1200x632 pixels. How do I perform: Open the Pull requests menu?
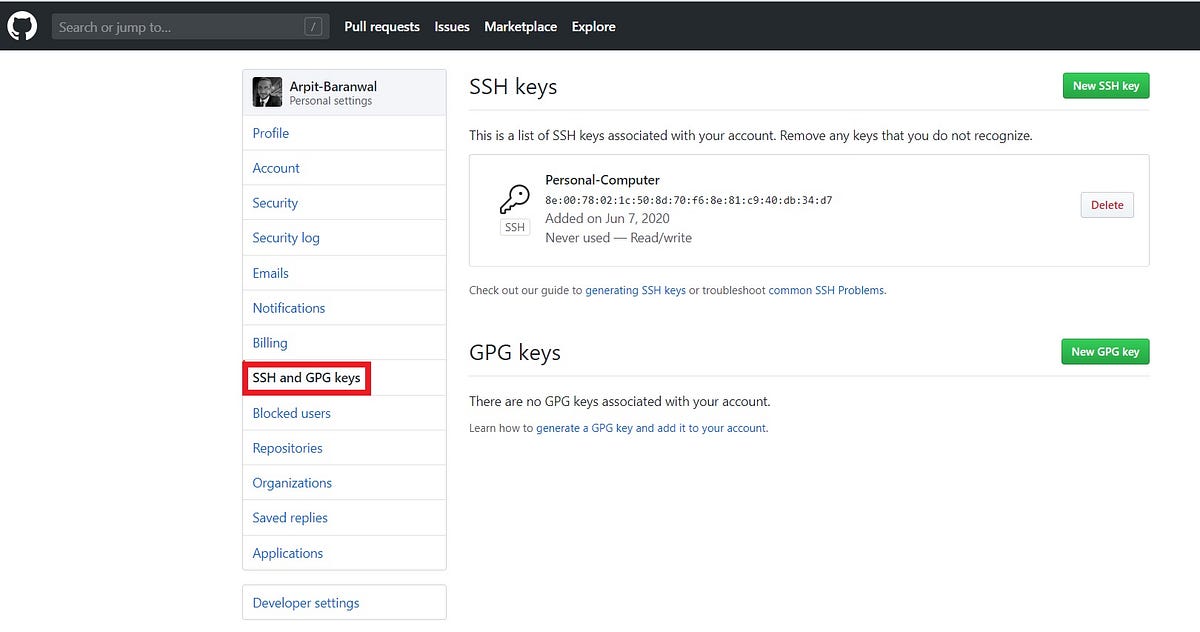tap(382, 27)
